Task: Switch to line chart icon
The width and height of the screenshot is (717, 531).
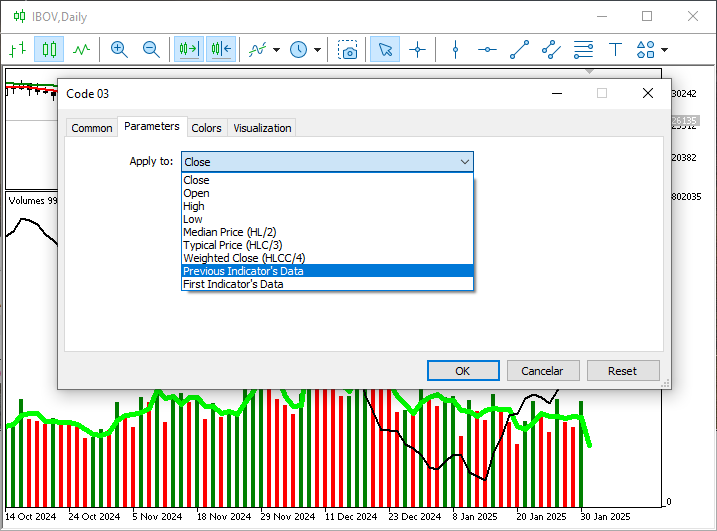Action: pyautogui.click(x=81, y=49)
